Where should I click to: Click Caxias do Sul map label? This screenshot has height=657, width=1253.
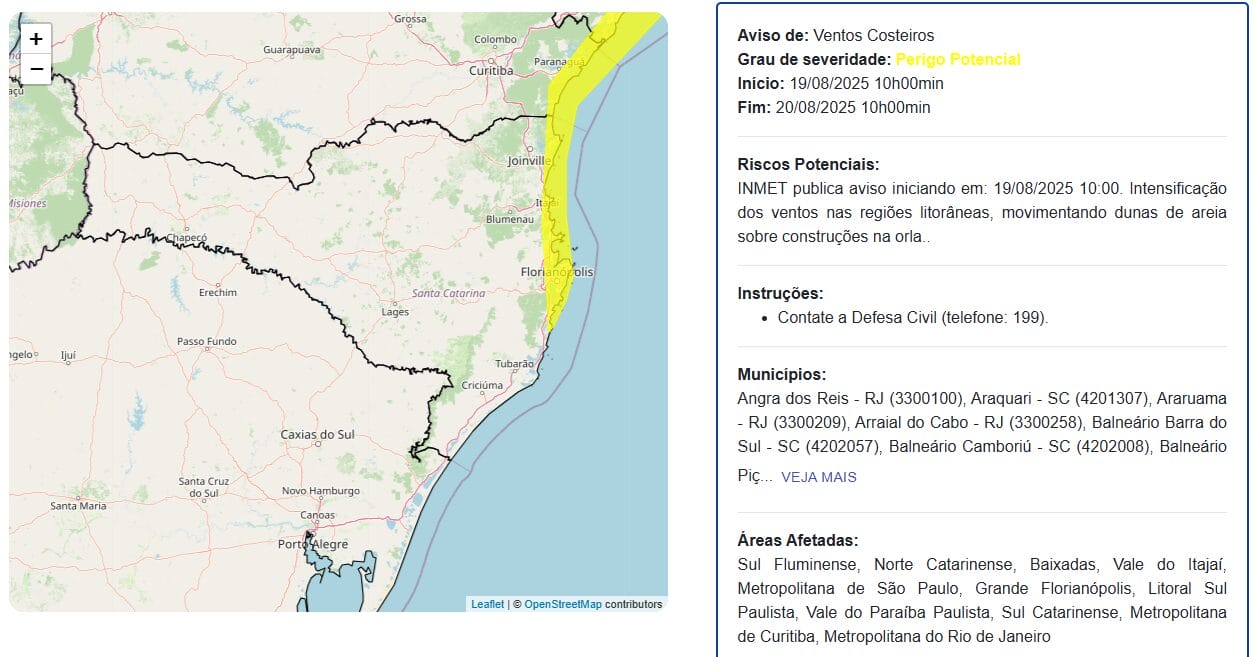317,435
